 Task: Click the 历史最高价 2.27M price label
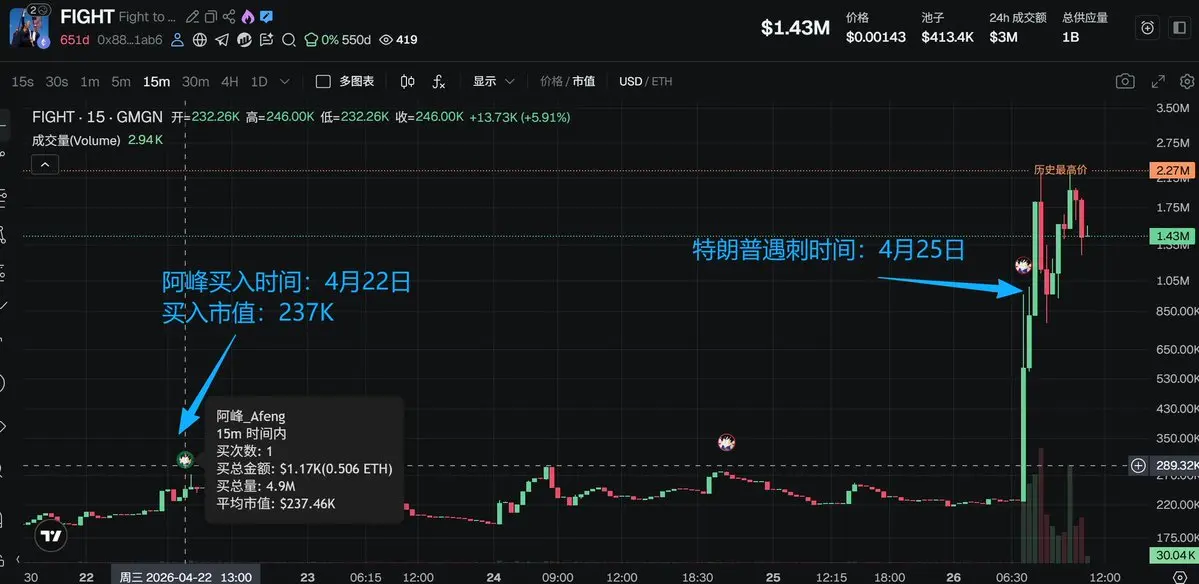click(x=1171, y=170)
